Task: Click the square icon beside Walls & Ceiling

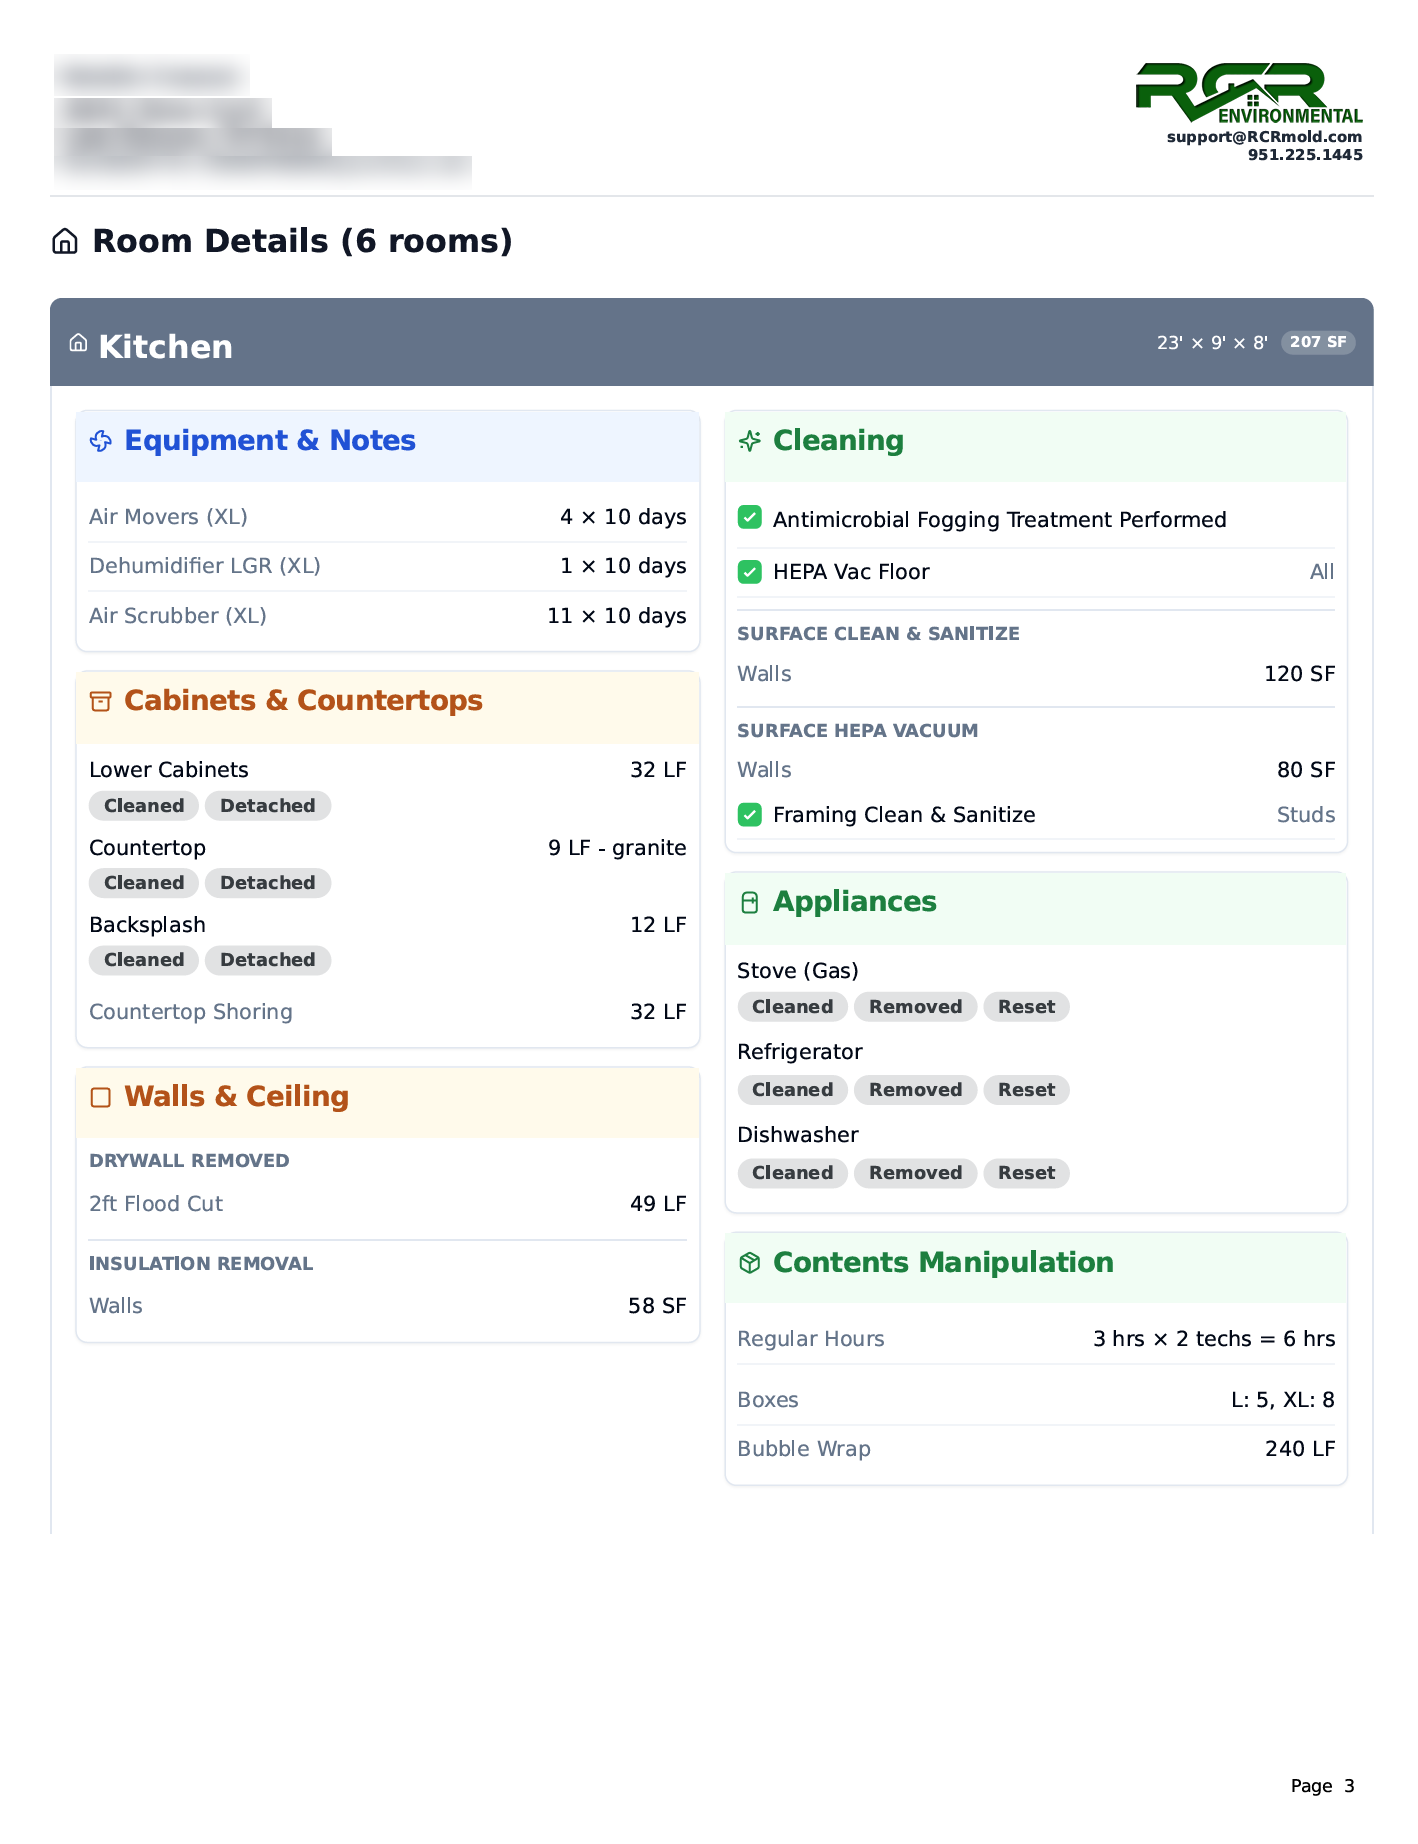Action: point(101,1097)
